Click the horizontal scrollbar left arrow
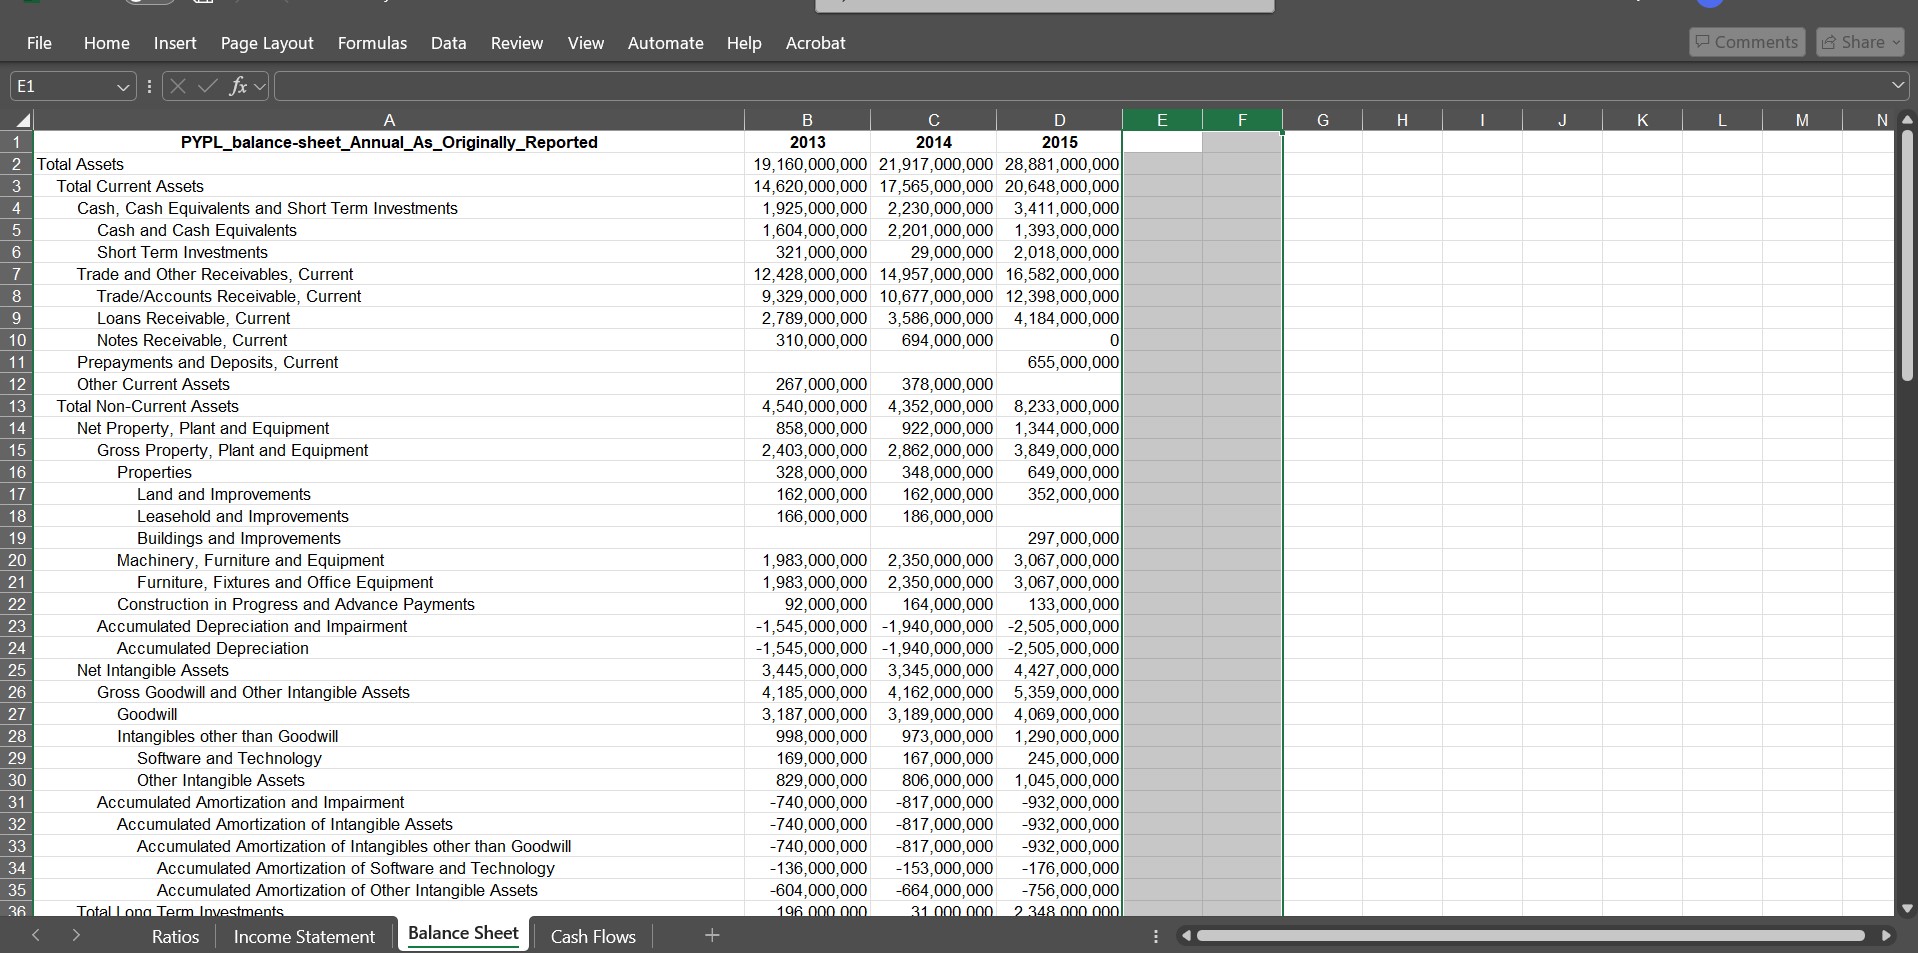The image size is (1918, 953). [1186, 936]
